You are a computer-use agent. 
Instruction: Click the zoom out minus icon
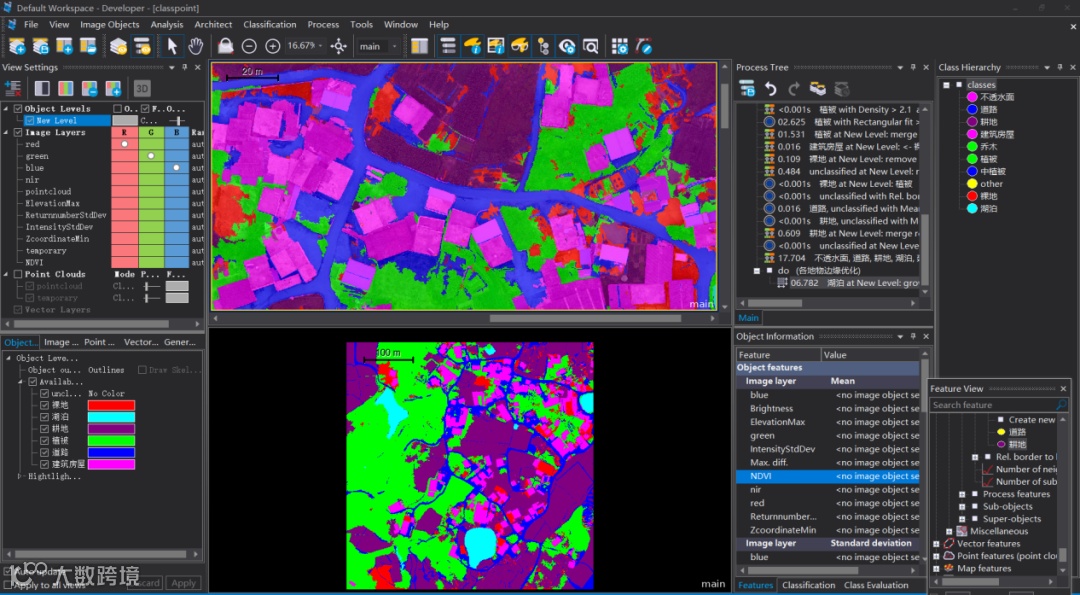[x=249, y=46]
